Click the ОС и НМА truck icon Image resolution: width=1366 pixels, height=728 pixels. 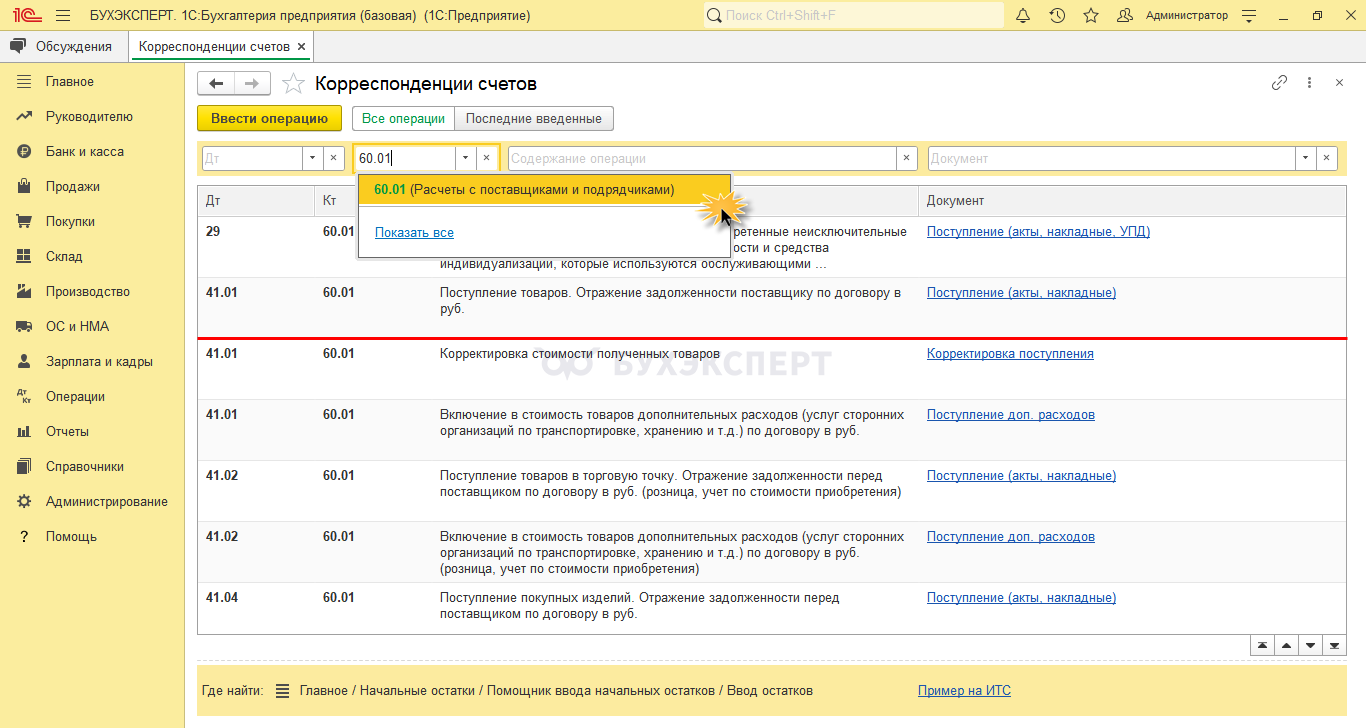click(24, 327)
